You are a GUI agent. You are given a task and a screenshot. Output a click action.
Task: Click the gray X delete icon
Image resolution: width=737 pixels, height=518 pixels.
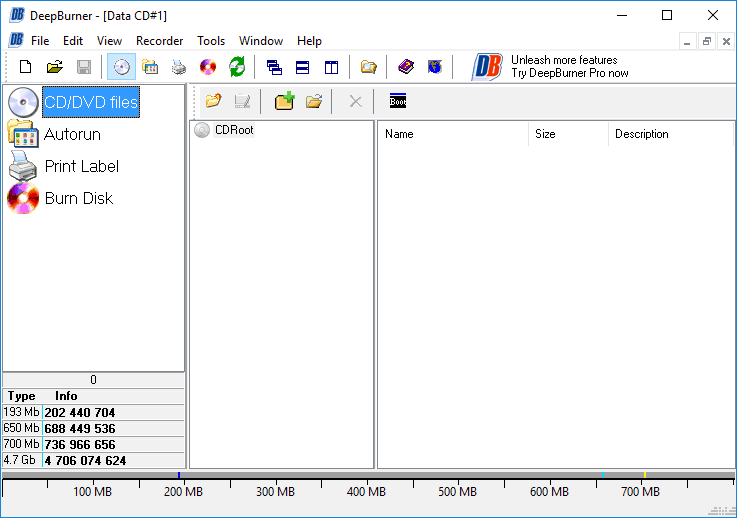(x=355, y=101)
